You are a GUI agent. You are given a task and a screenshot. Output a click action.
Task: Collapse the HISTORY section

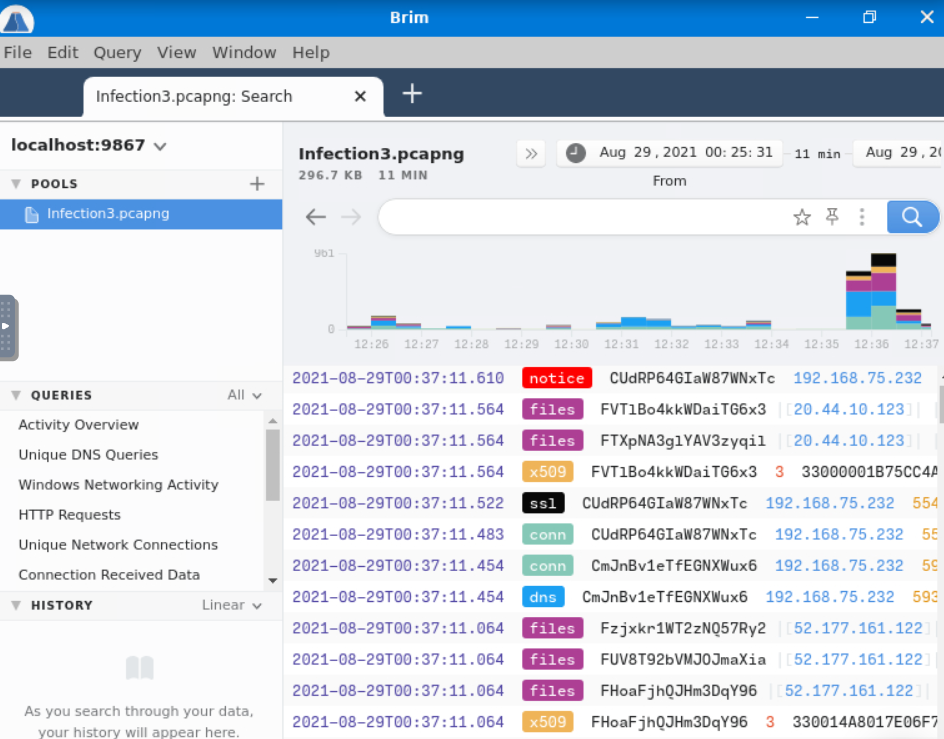tap(16, 605)
